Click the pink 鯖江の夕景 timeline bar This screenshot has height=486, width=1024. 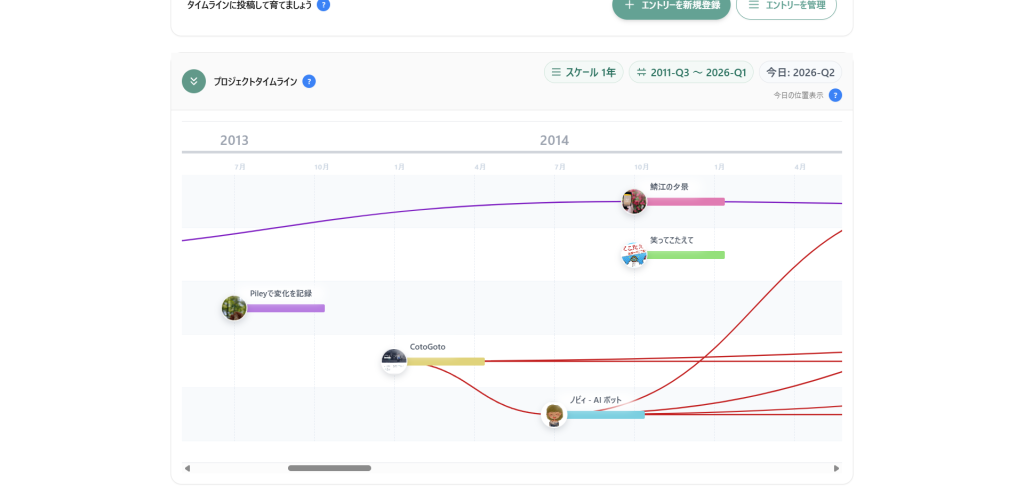(x=686, y=202)
